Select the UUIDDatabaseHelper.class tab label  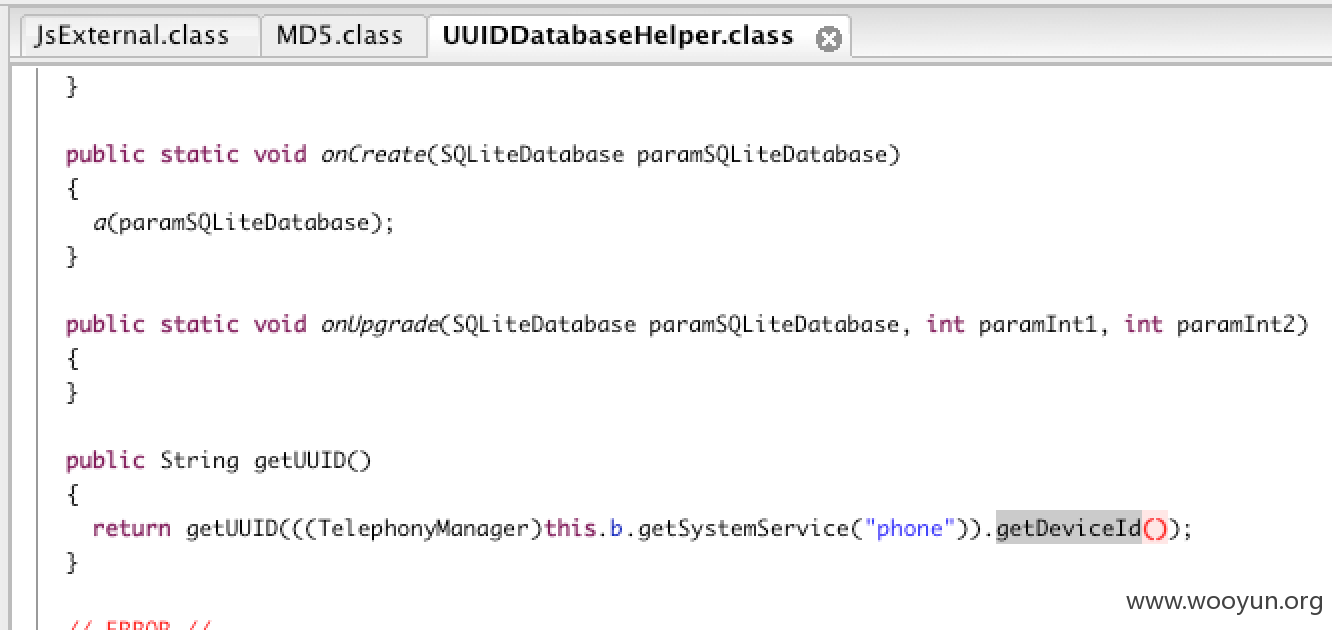coord(617,36)
